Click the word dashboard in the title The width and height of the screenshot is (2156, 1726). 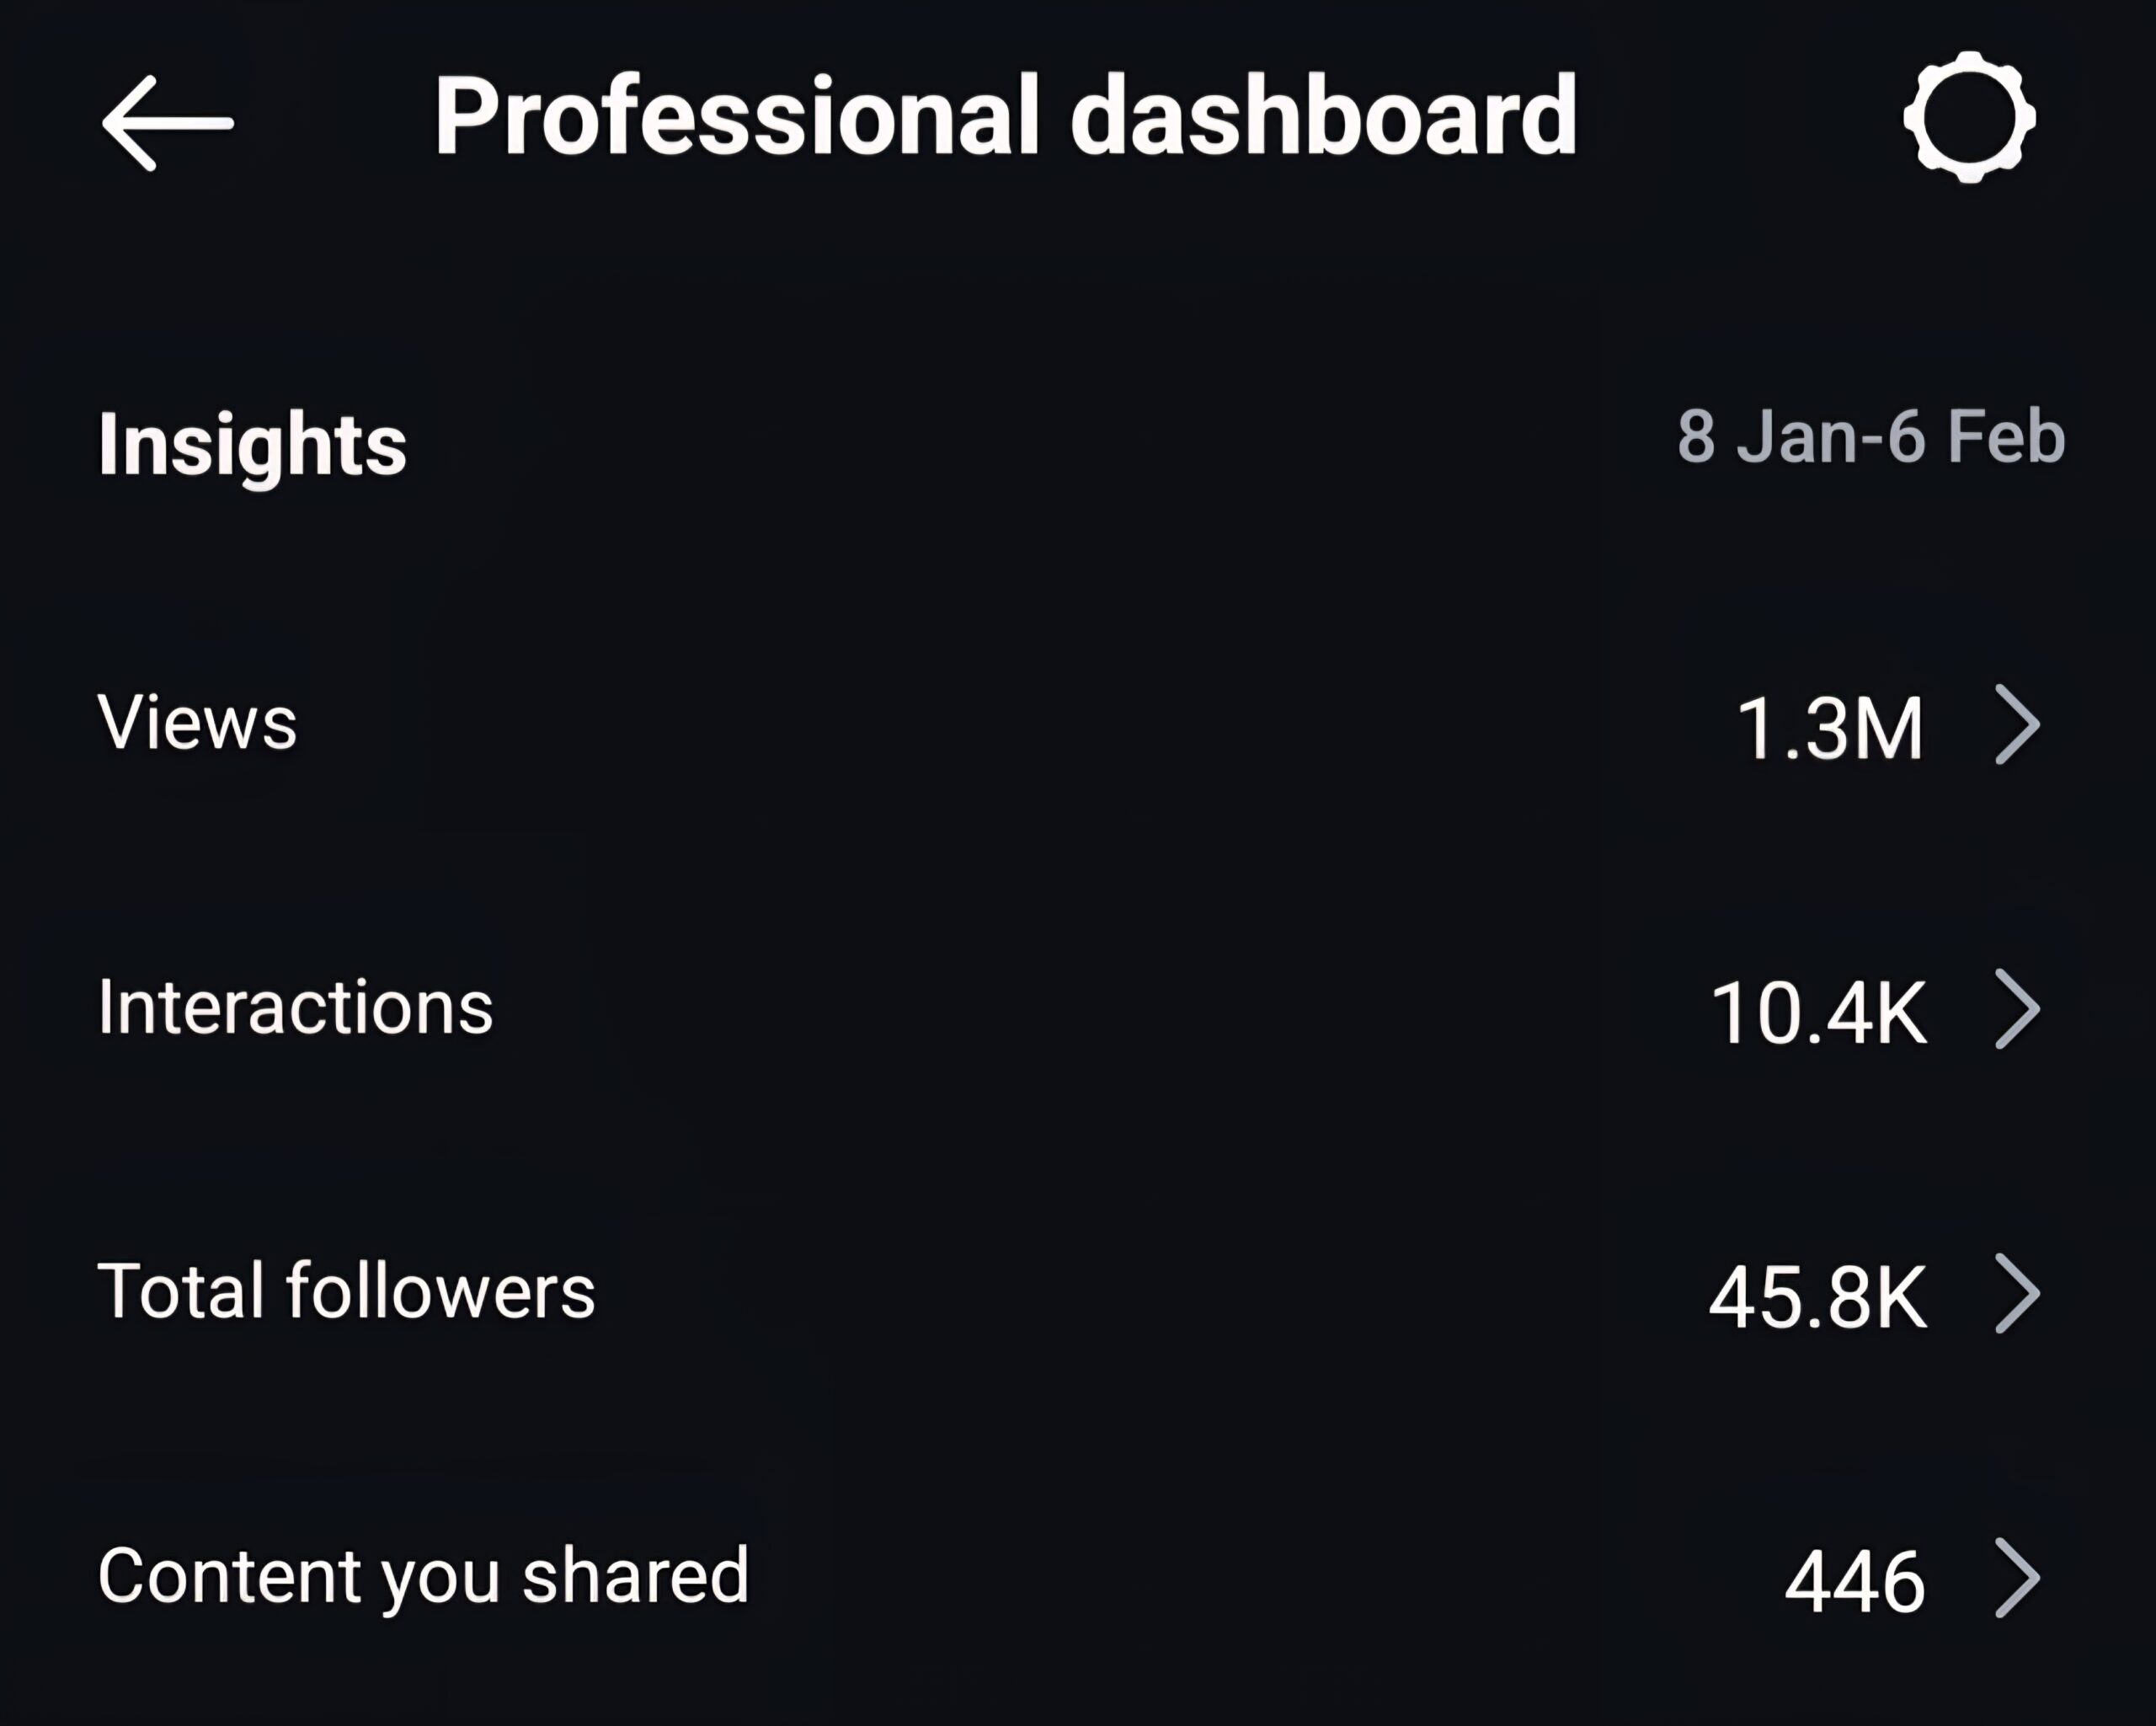(1323, 116)
